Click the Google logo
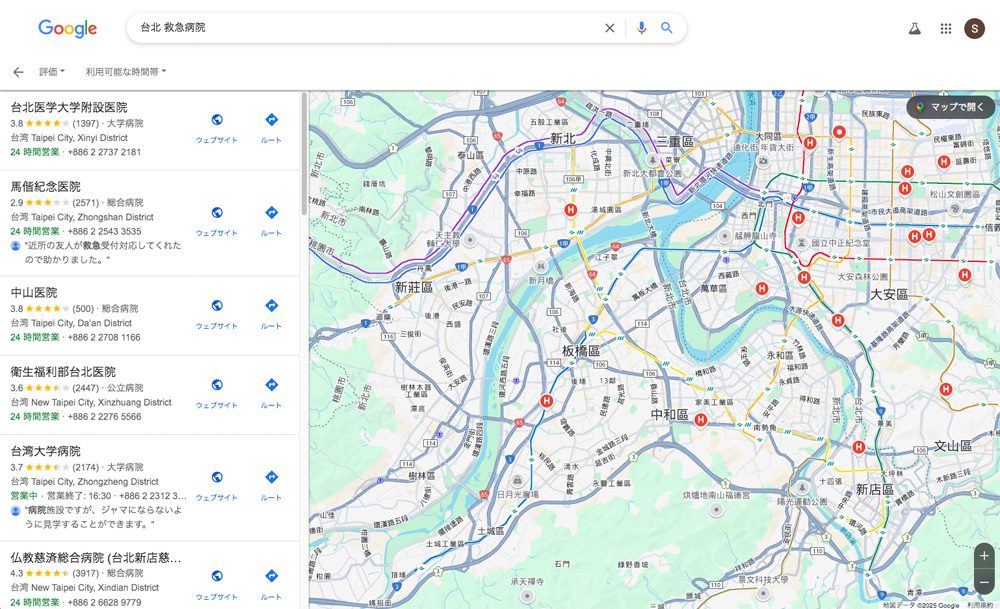Viewport: 1000px width, 609px height. 68,28
